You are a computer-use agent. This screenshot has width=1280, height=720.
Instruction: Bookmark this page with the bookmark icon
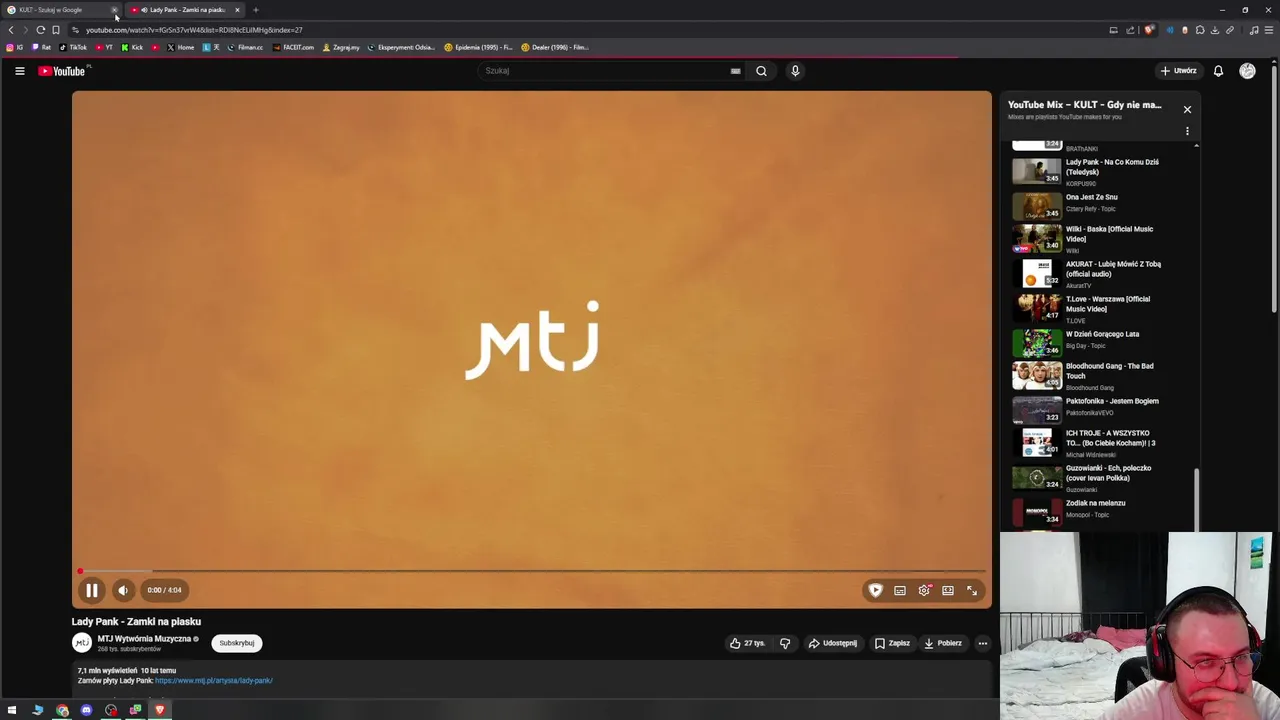pos(55,30)
